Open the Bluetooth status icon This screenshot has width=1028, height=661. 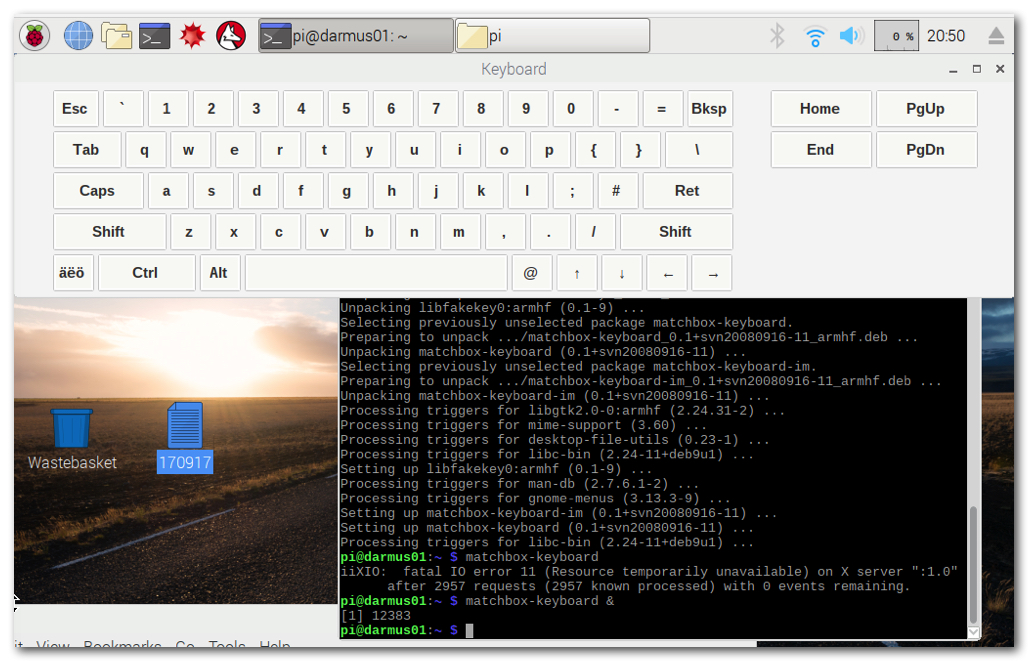coord(778,33)
